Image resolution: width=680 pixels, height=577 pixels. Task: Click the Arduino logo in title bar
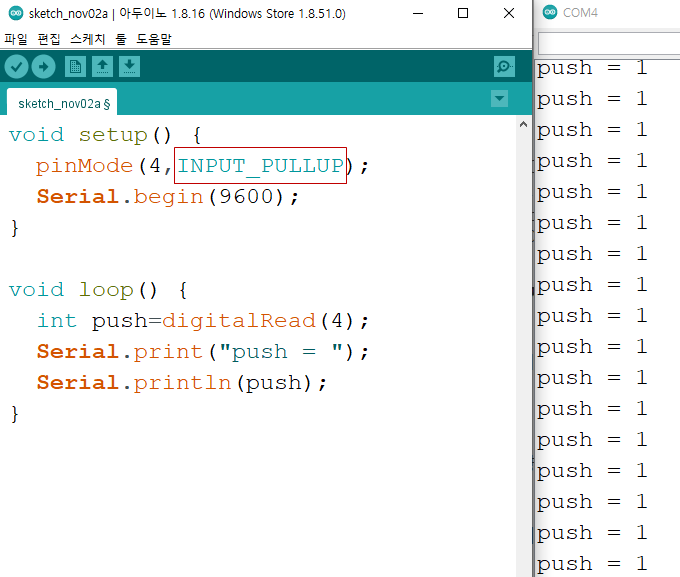click(x=16, y=13)
